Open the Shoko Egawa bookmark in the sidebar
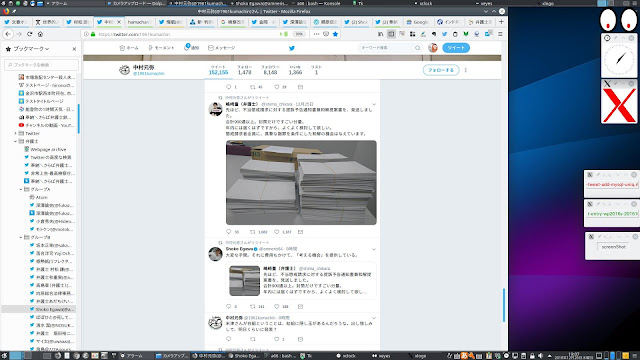640x360 pixels. point(52,309)
